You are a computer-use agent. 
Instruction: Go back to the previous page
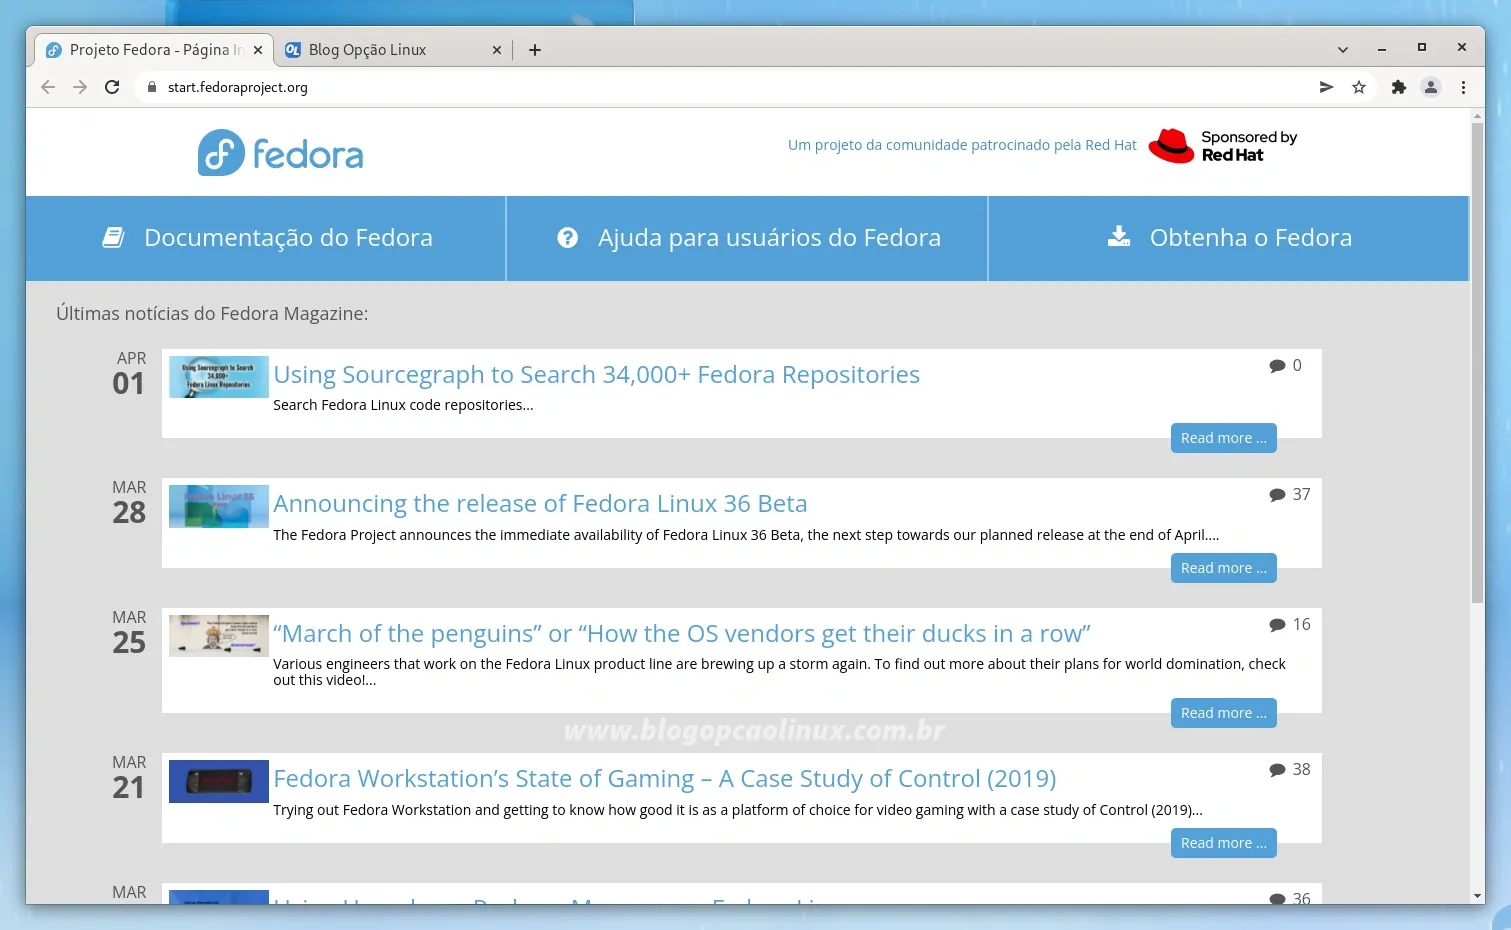click(48, 87)
